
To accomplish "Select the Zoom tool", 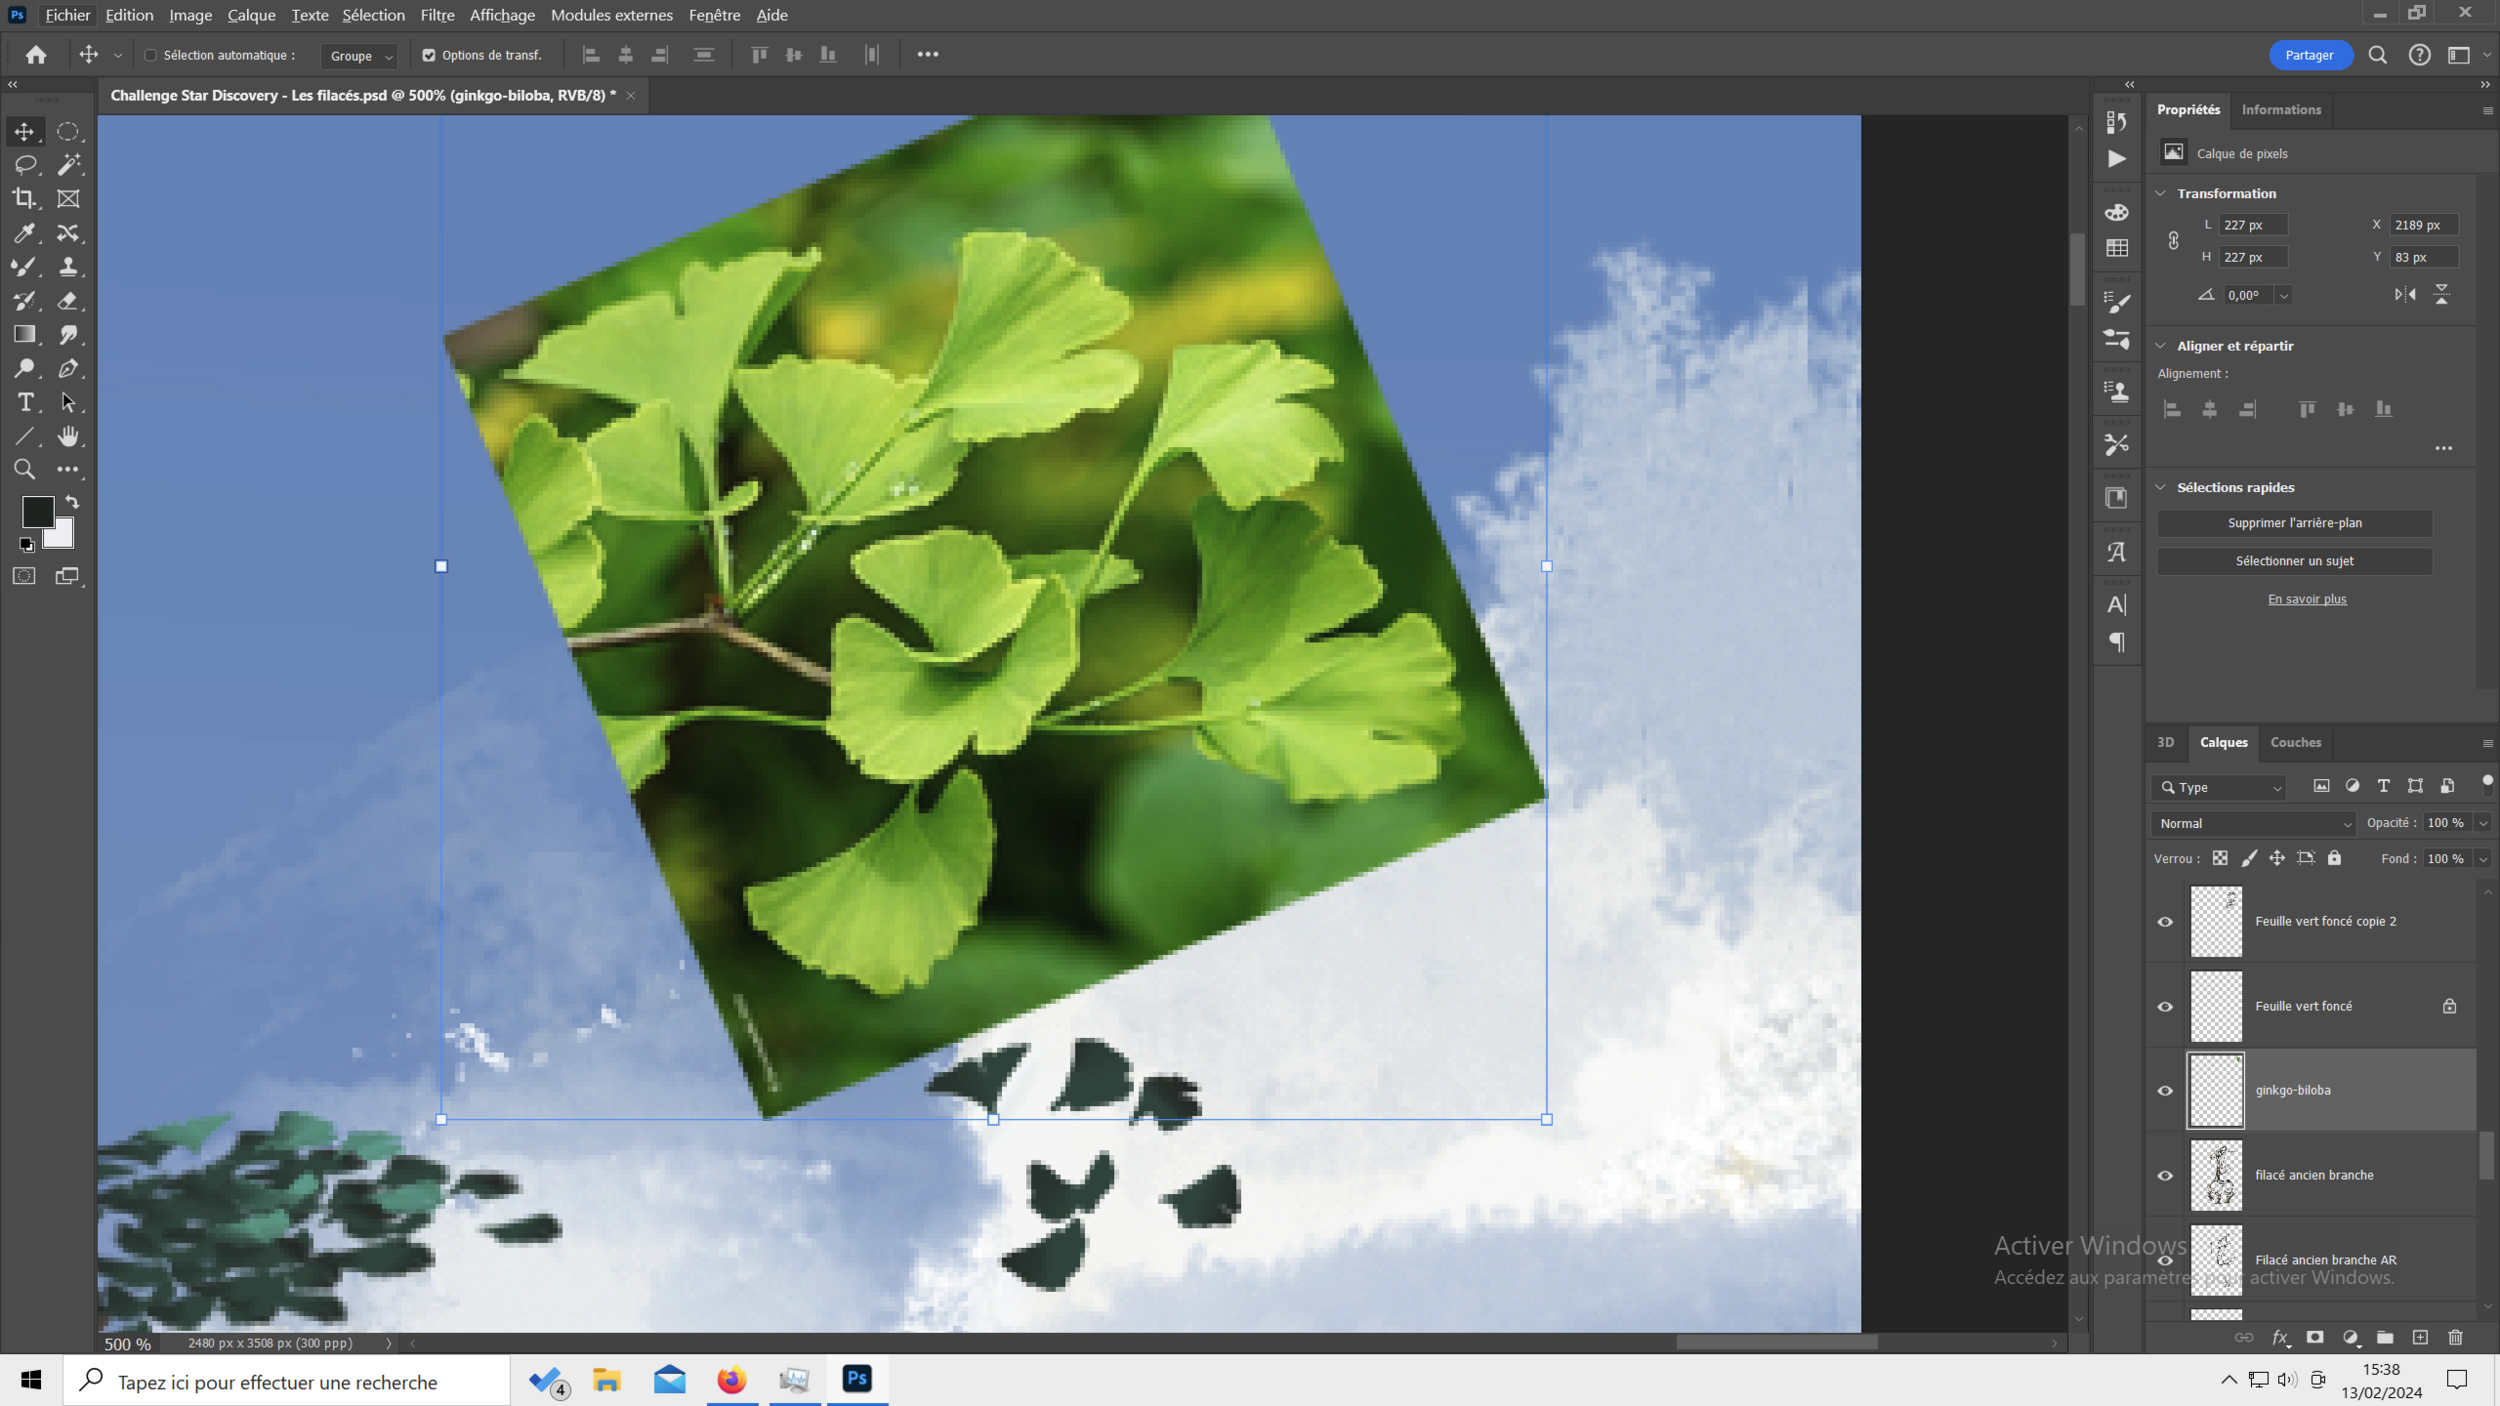I will pos(24,470).
